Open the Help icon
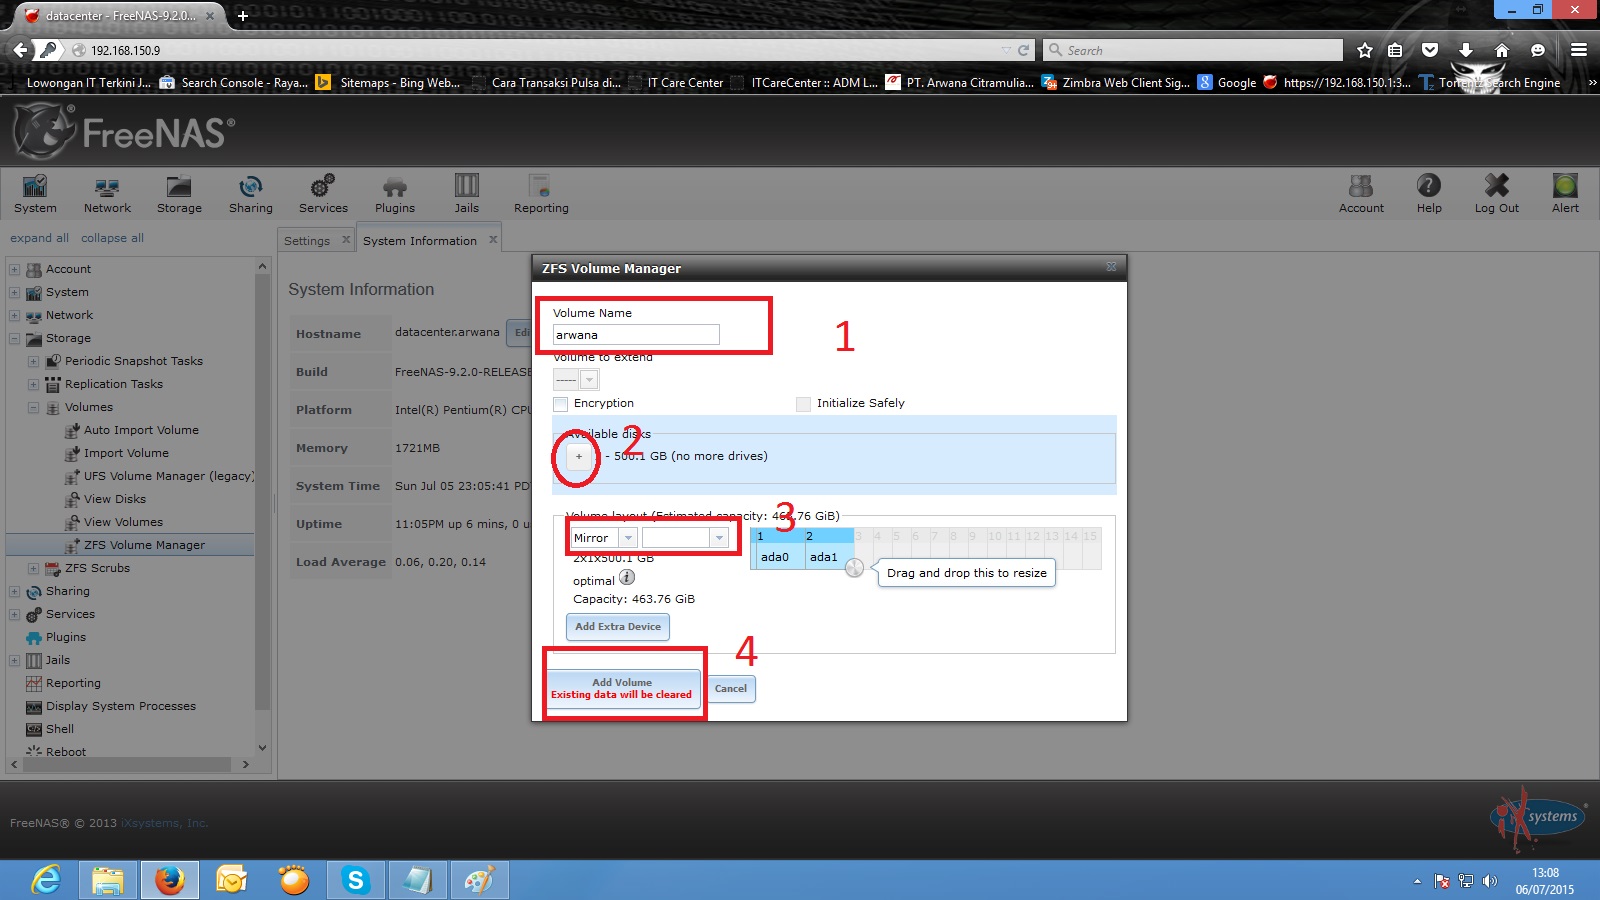Image resolution: width=1600 pixels, height=900 pixels. (1429, 194)
